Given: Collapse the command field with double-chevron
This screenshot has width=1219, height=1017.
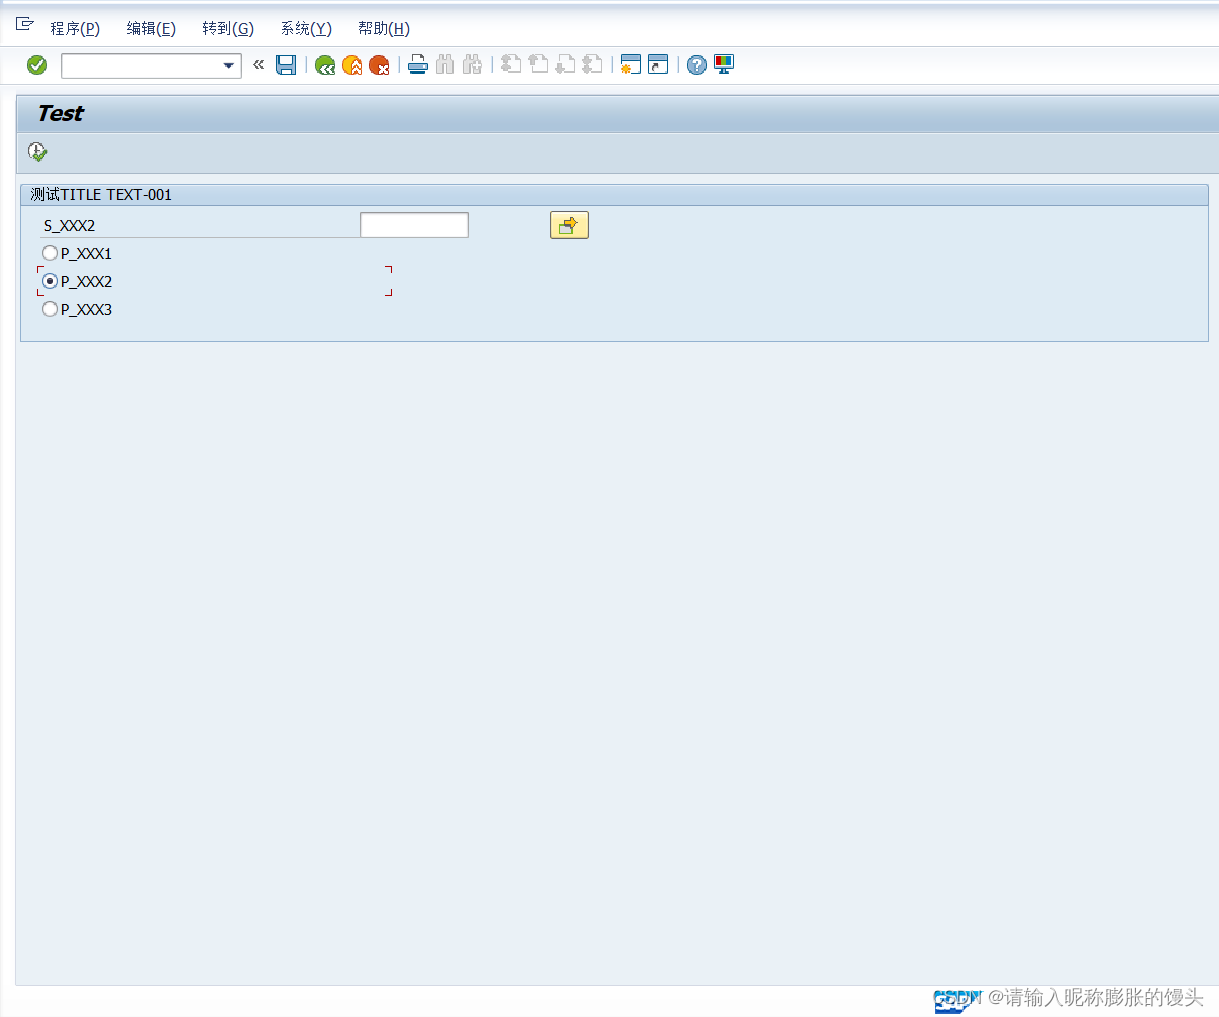Looking at the screenshot, I should coord(258,65).
